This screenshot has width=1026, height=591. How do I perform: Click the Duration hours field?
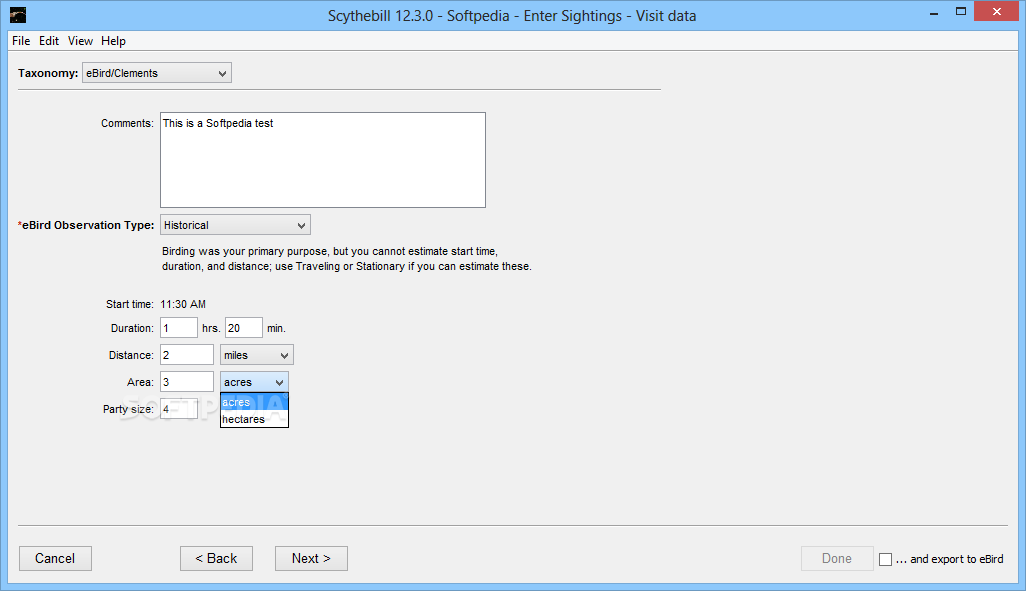click(x=179, y=328)
